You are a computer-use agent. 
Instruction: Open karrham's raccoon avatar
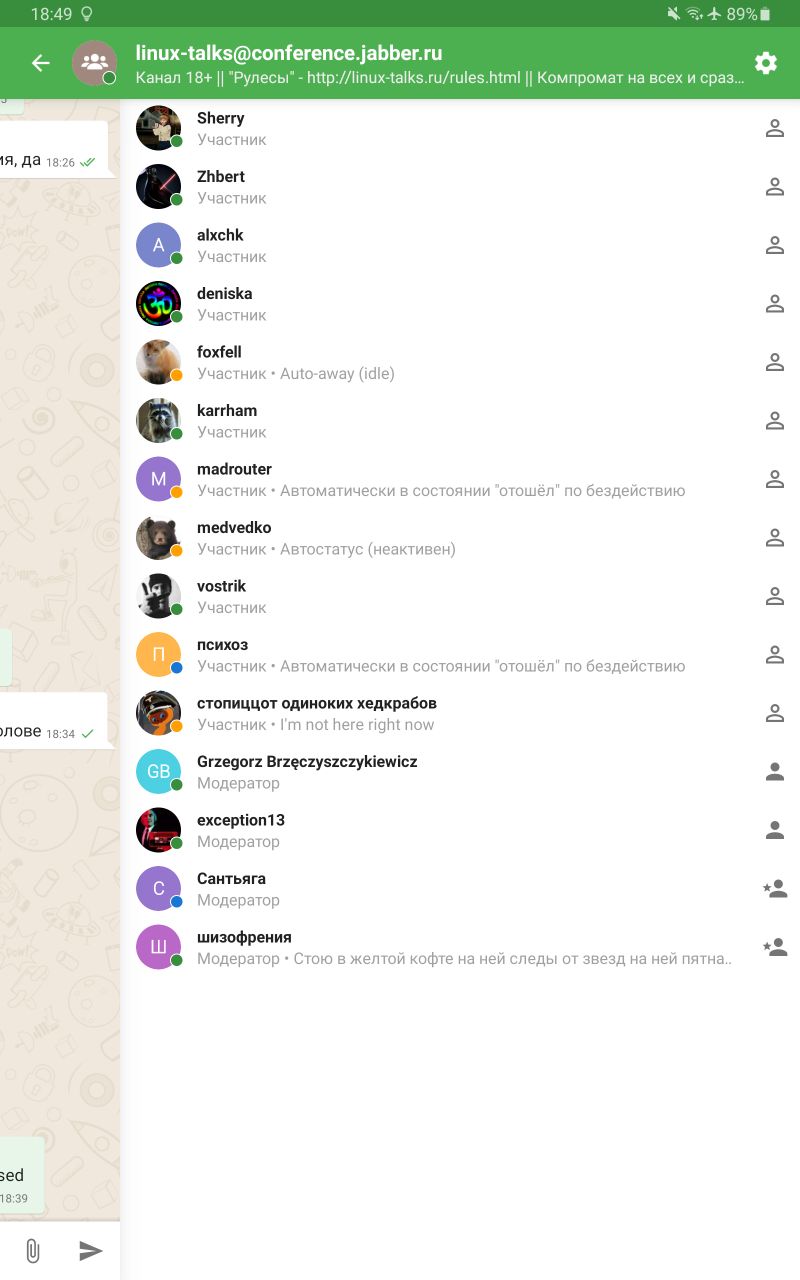158,420
